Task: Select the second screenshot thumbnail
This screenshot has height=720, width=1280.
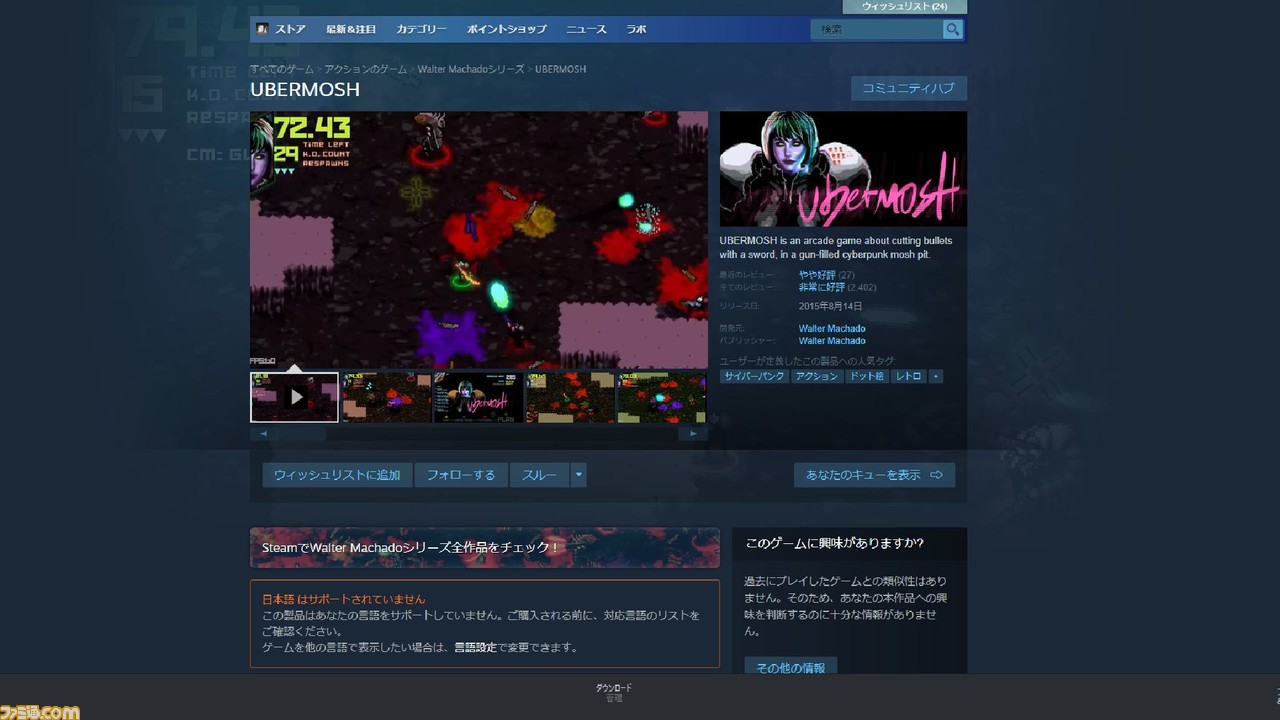Action: pyautogui.click(x=387, y=397)
